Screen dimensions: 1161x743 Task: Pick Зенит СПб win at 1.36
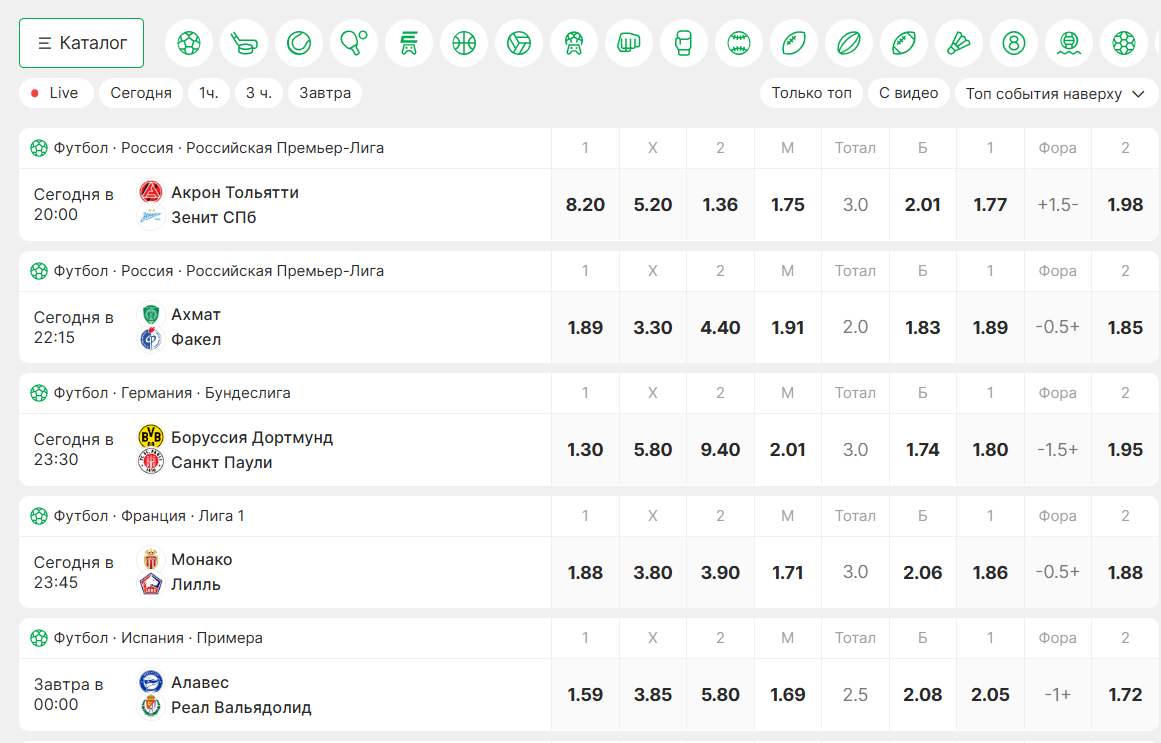tap(720, 204)
